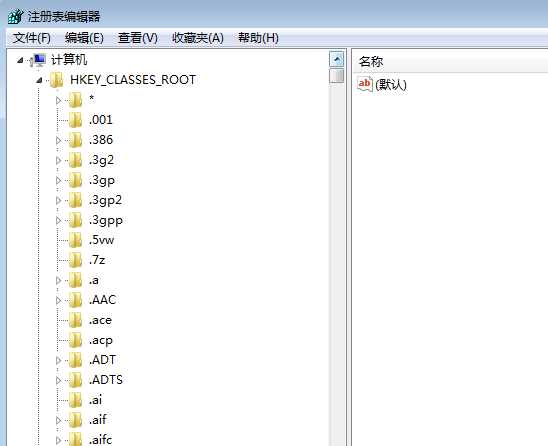
Task: Expand the .ADT key
Action: [x=58, y=360]
